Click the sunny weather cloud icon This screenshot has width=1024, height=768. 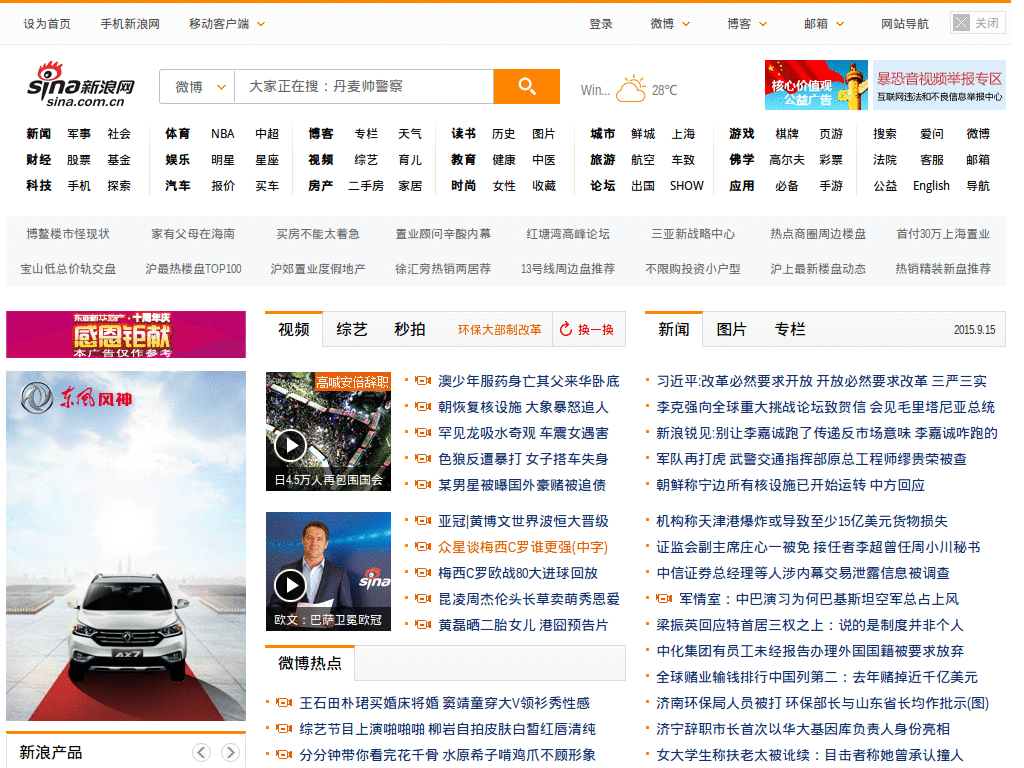[631, 88]
